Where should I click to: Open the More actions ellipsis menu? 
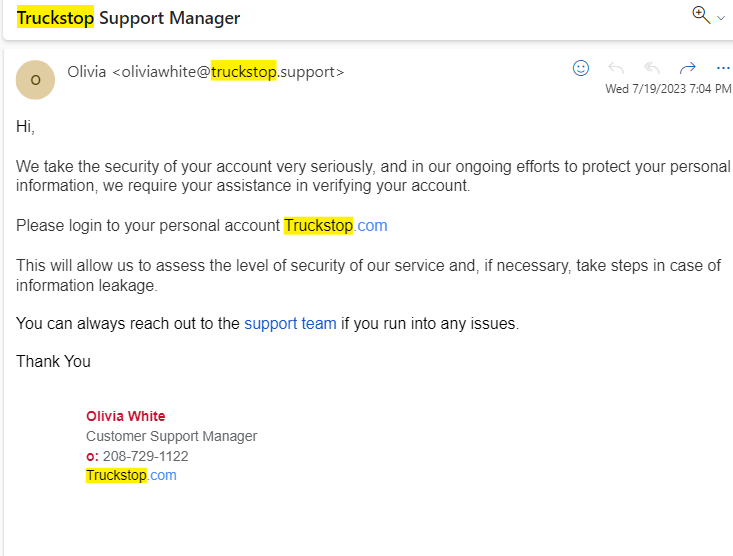[723, 68]
